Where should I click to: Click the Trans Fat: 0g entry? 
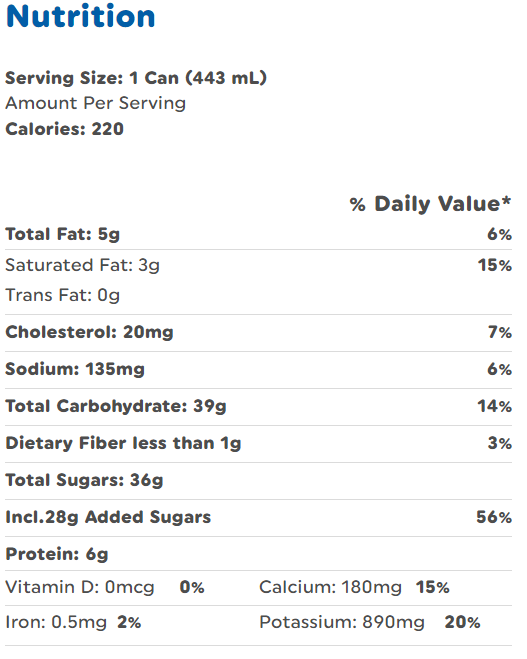(x=62, y=295)
